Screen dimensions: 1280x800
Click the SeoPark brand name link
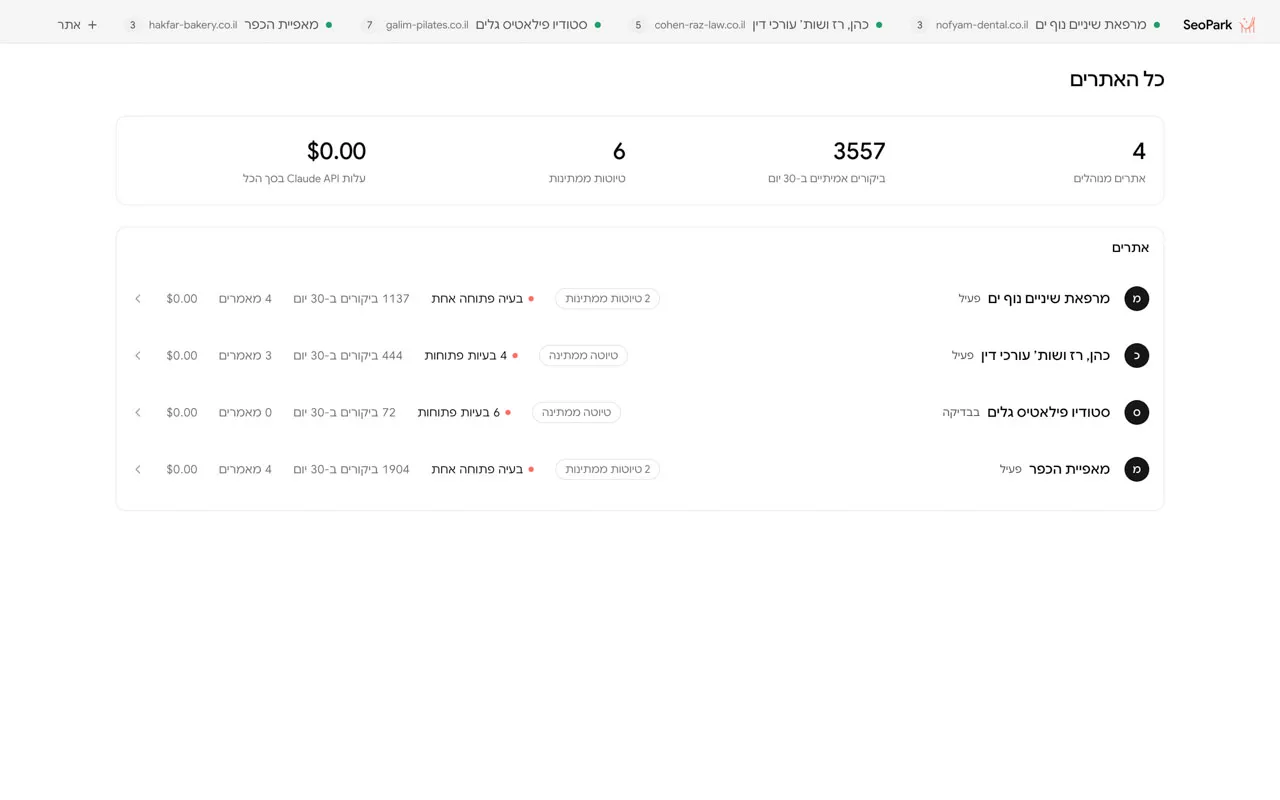tap(1207, 25)
